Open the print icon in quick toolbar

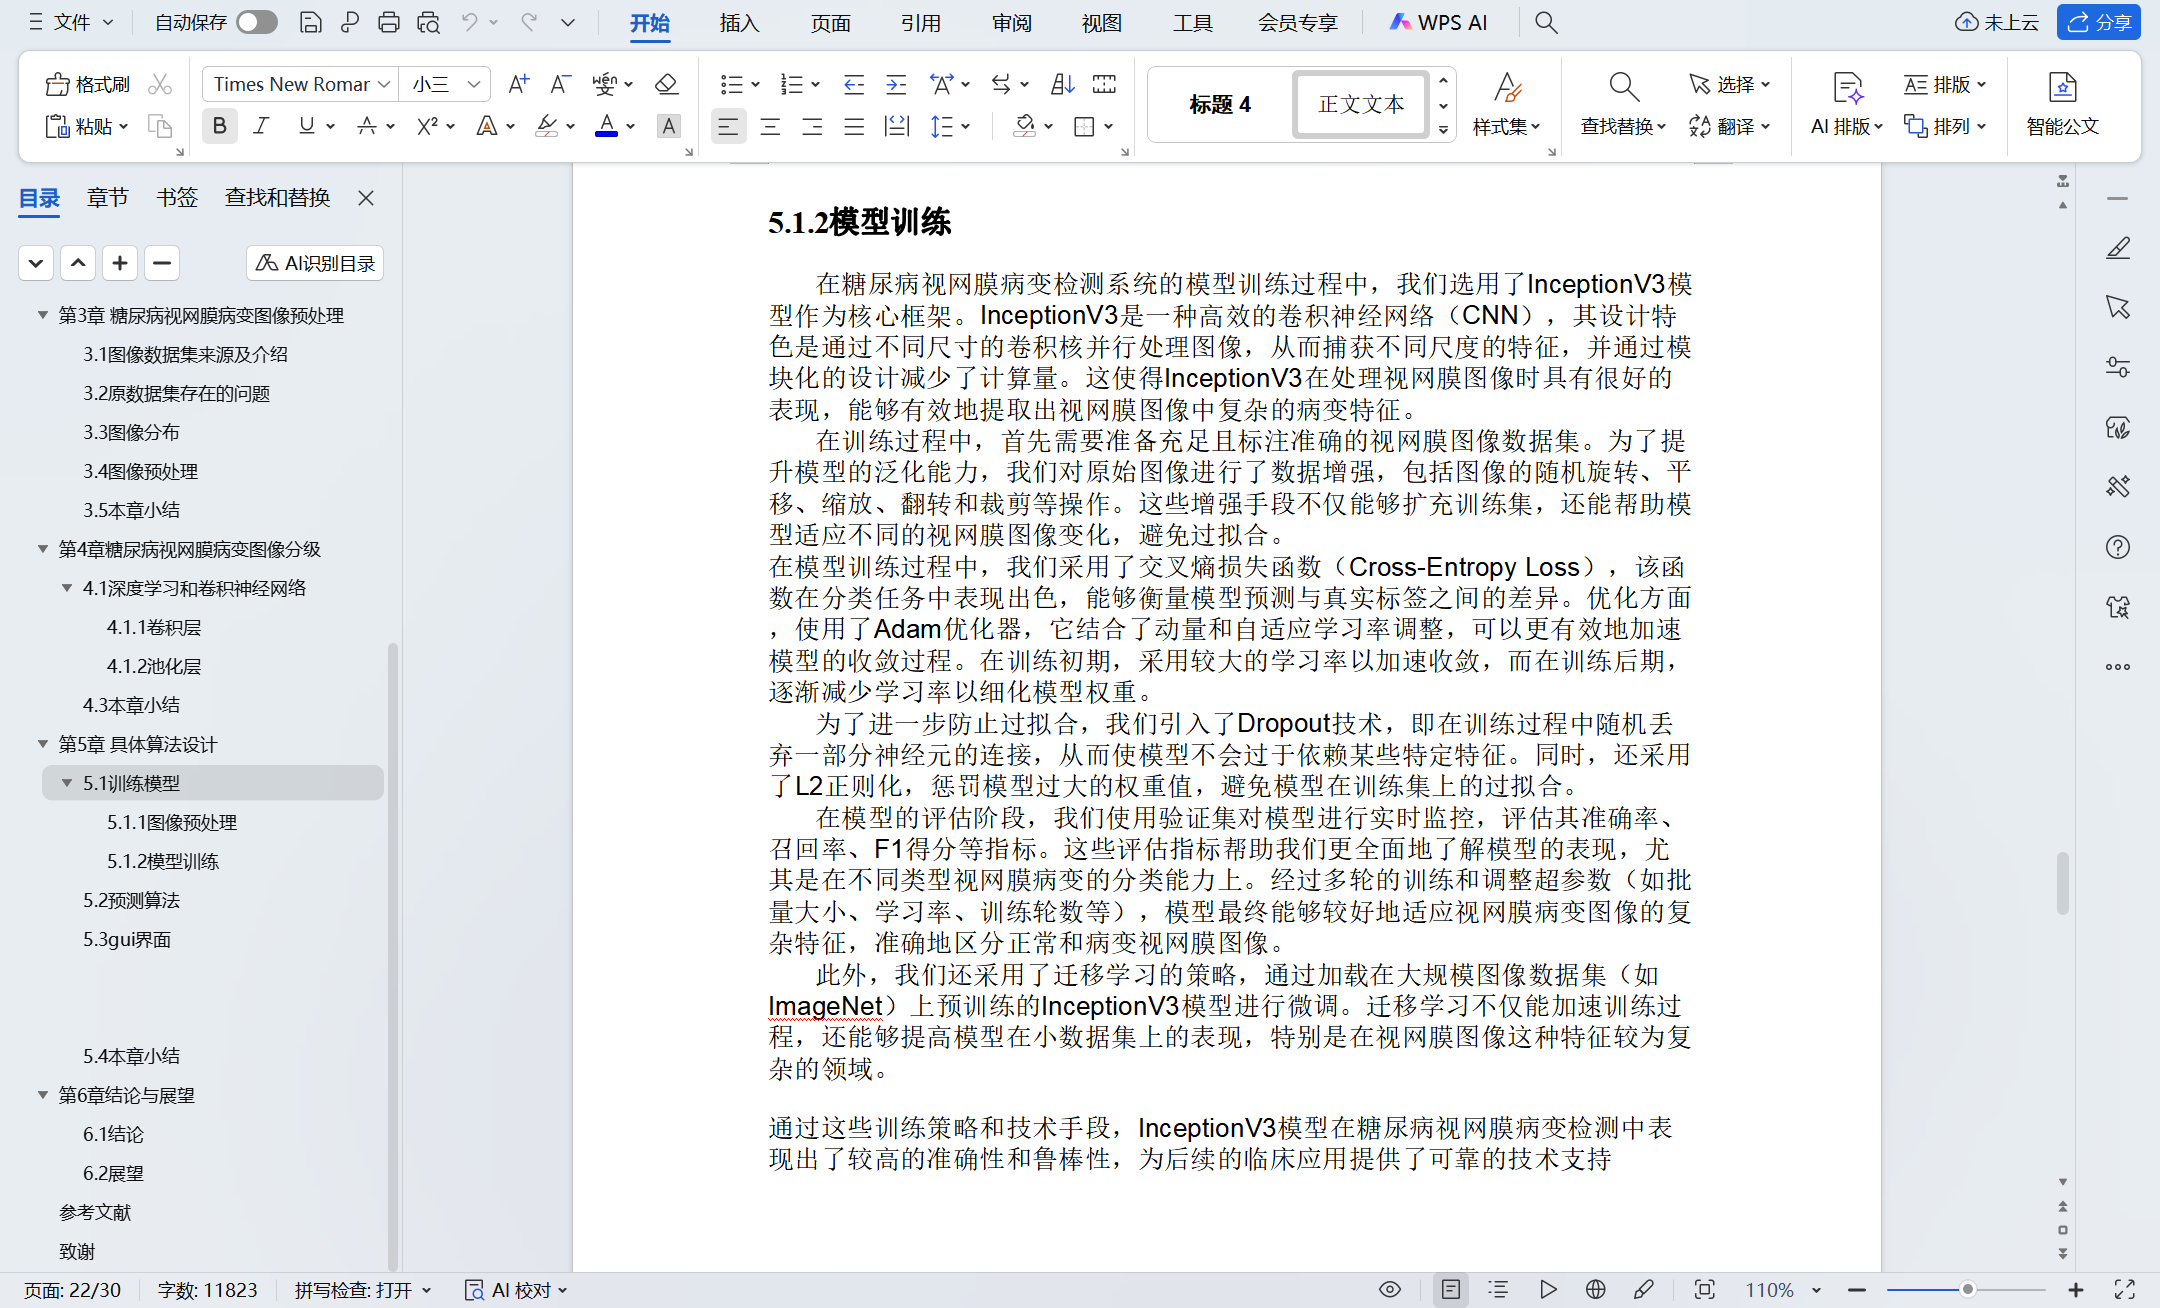pyautogui.click(x=388, y=22)
